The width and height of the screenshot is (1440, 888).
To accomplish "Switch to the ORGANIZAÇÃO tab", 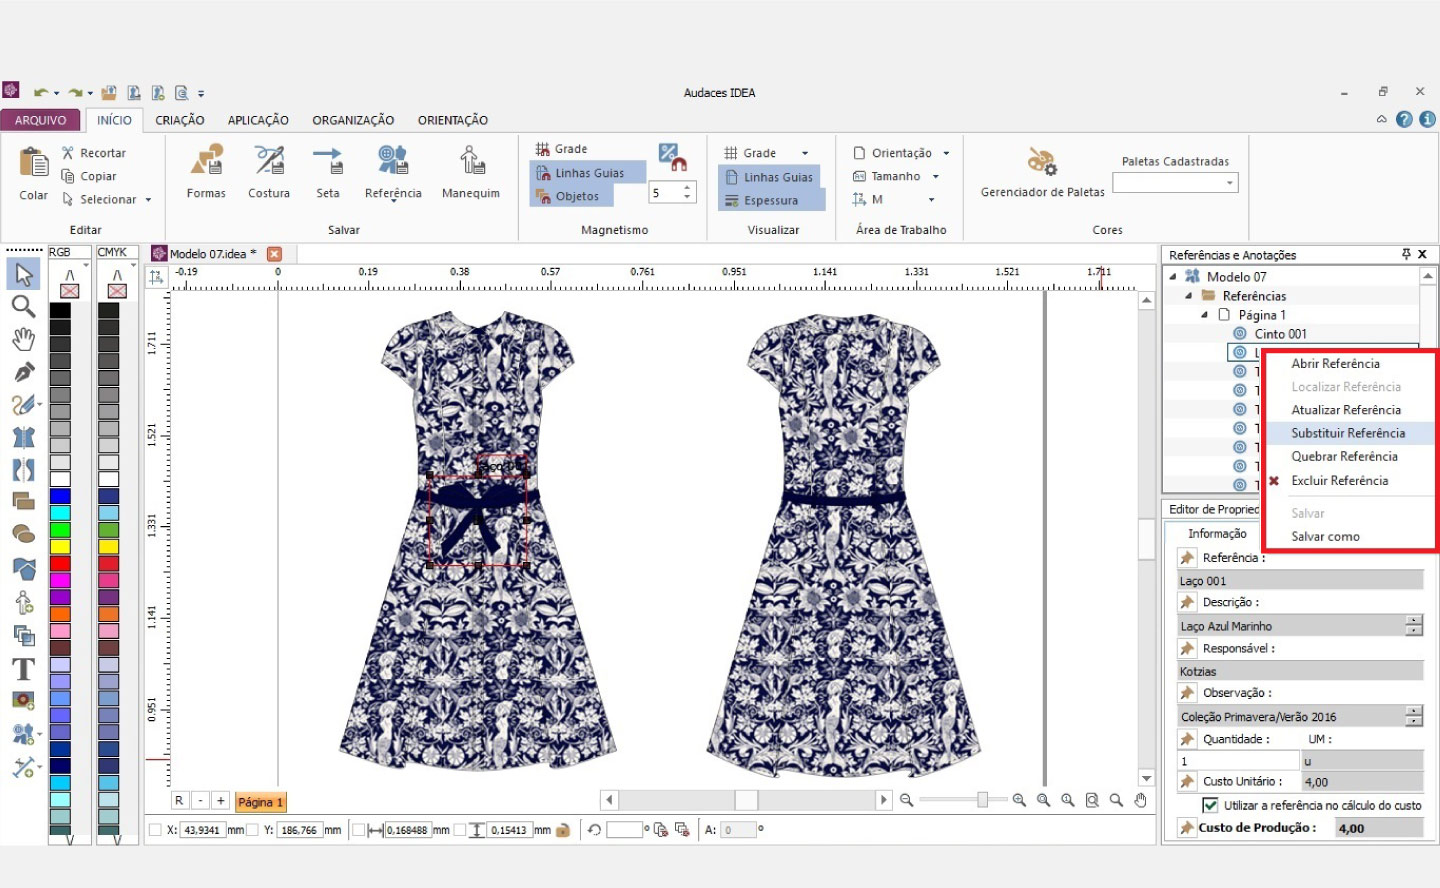I will 353,120.
